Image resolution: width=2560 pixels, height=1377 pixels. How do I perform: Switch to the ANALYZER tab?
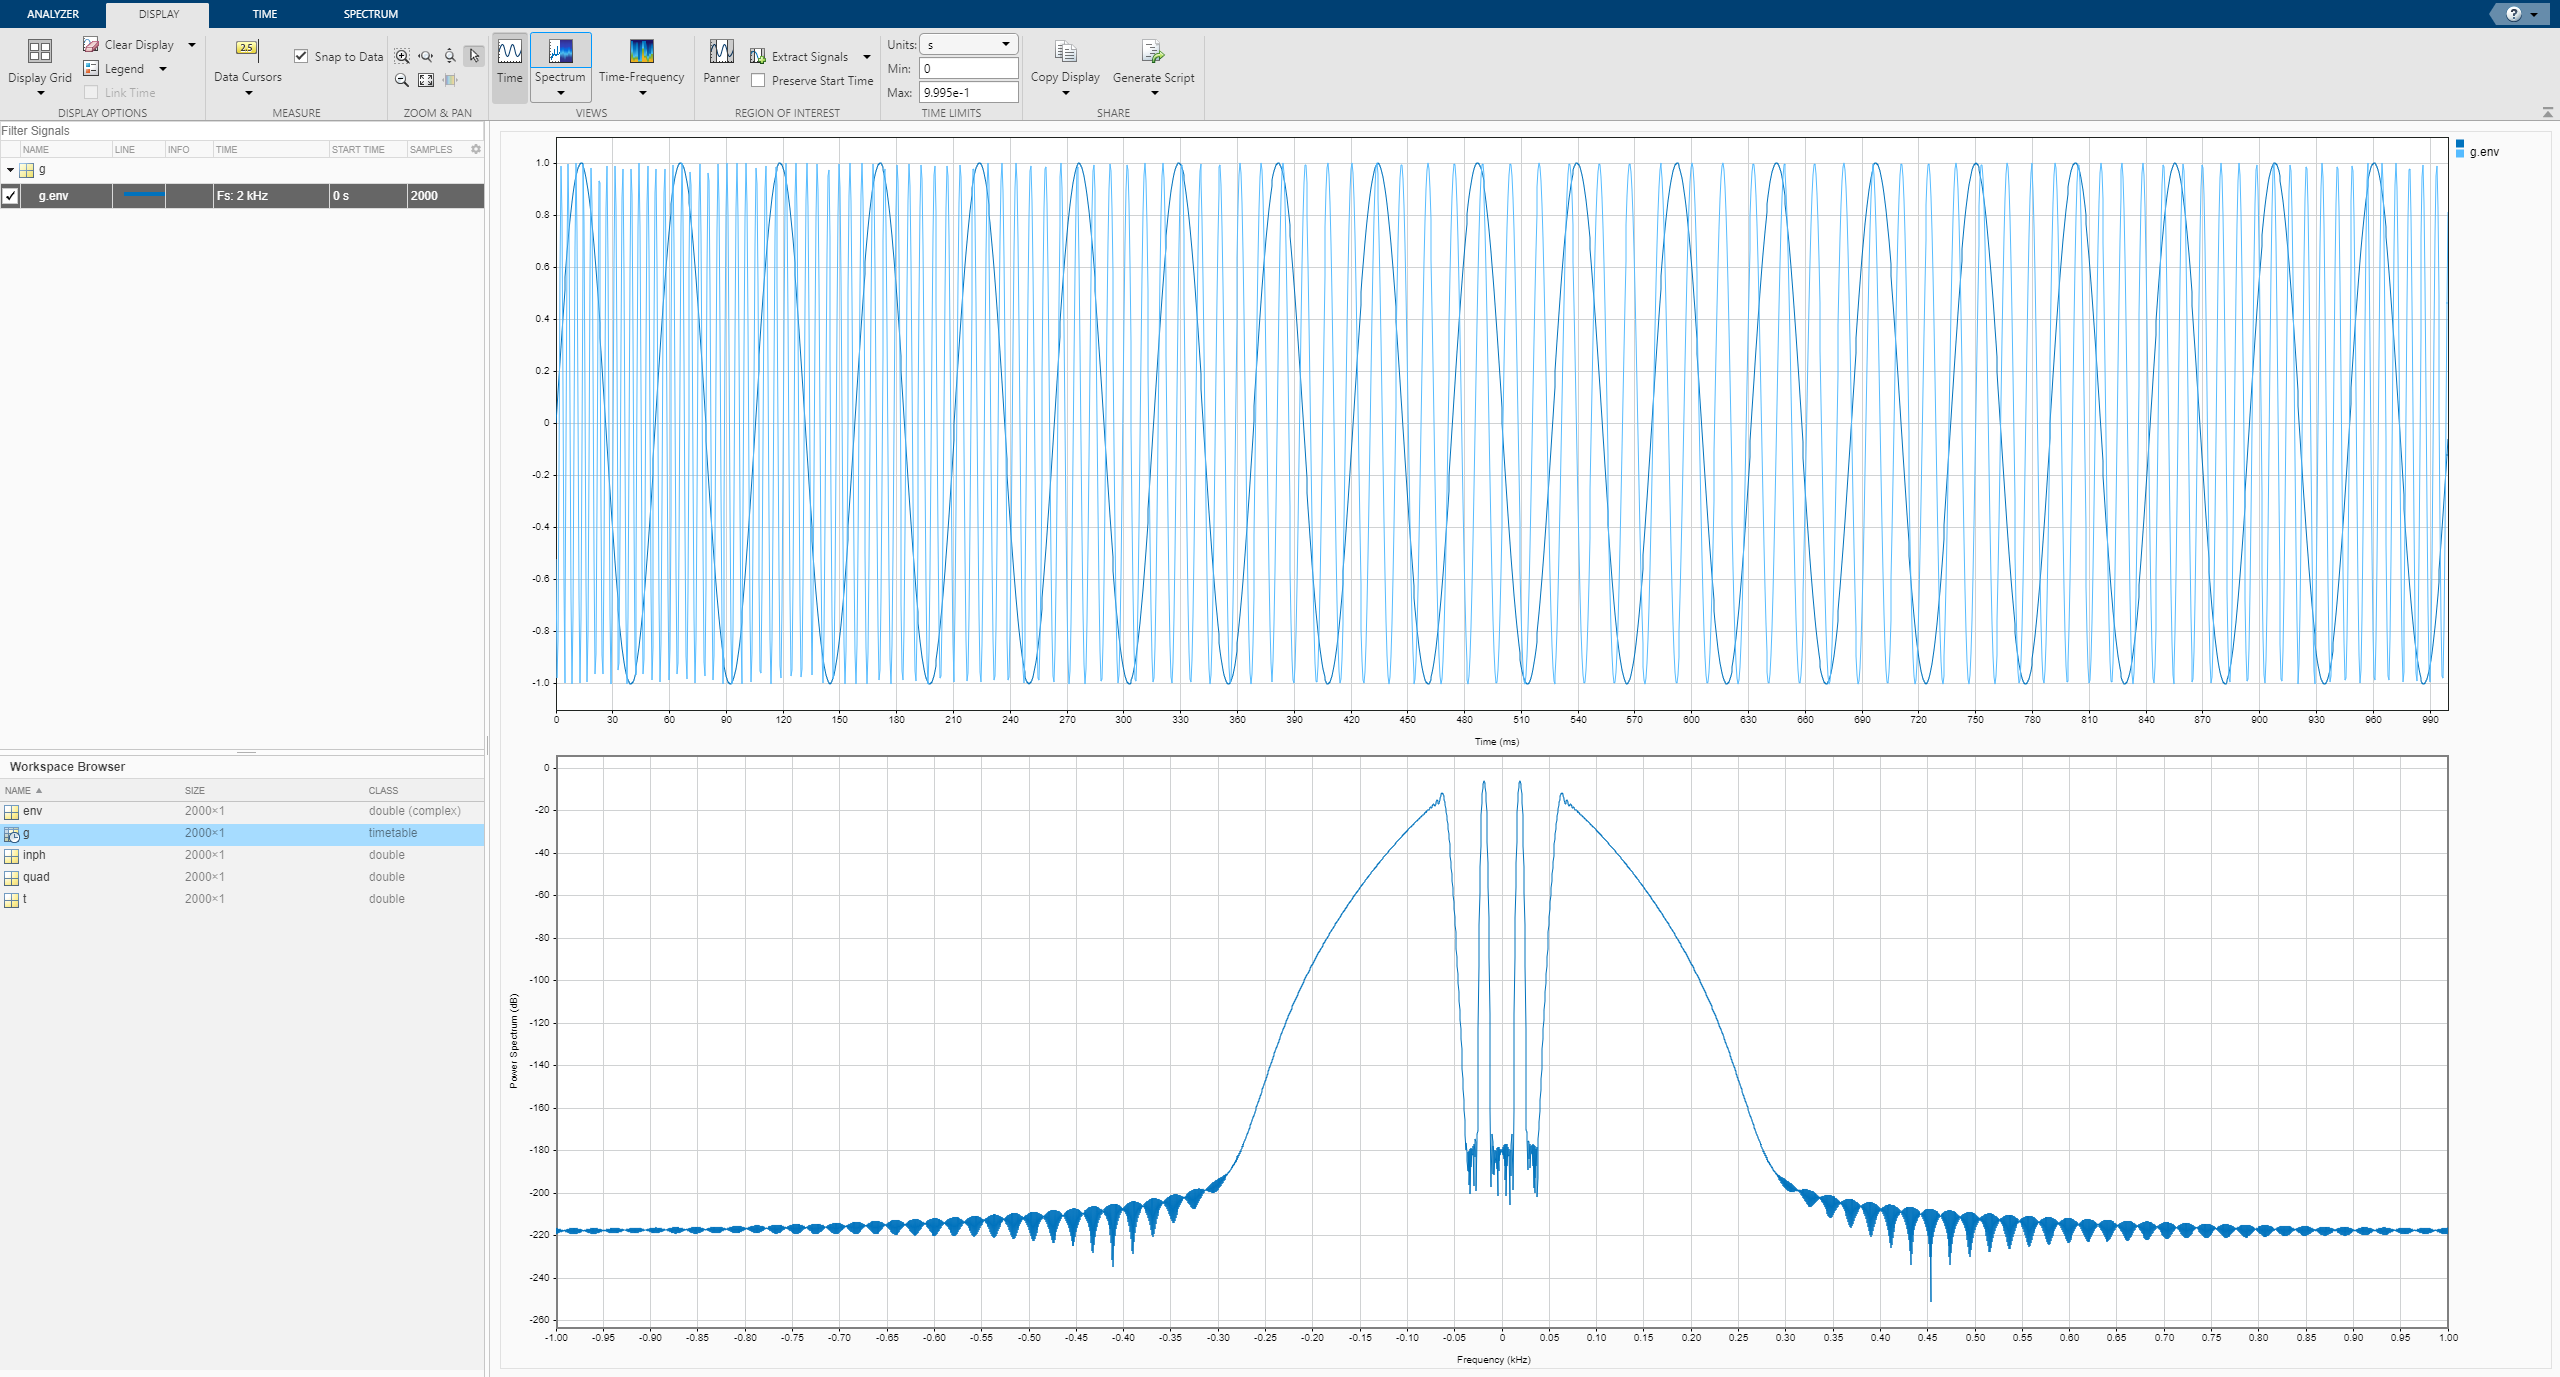click(53, 14)
